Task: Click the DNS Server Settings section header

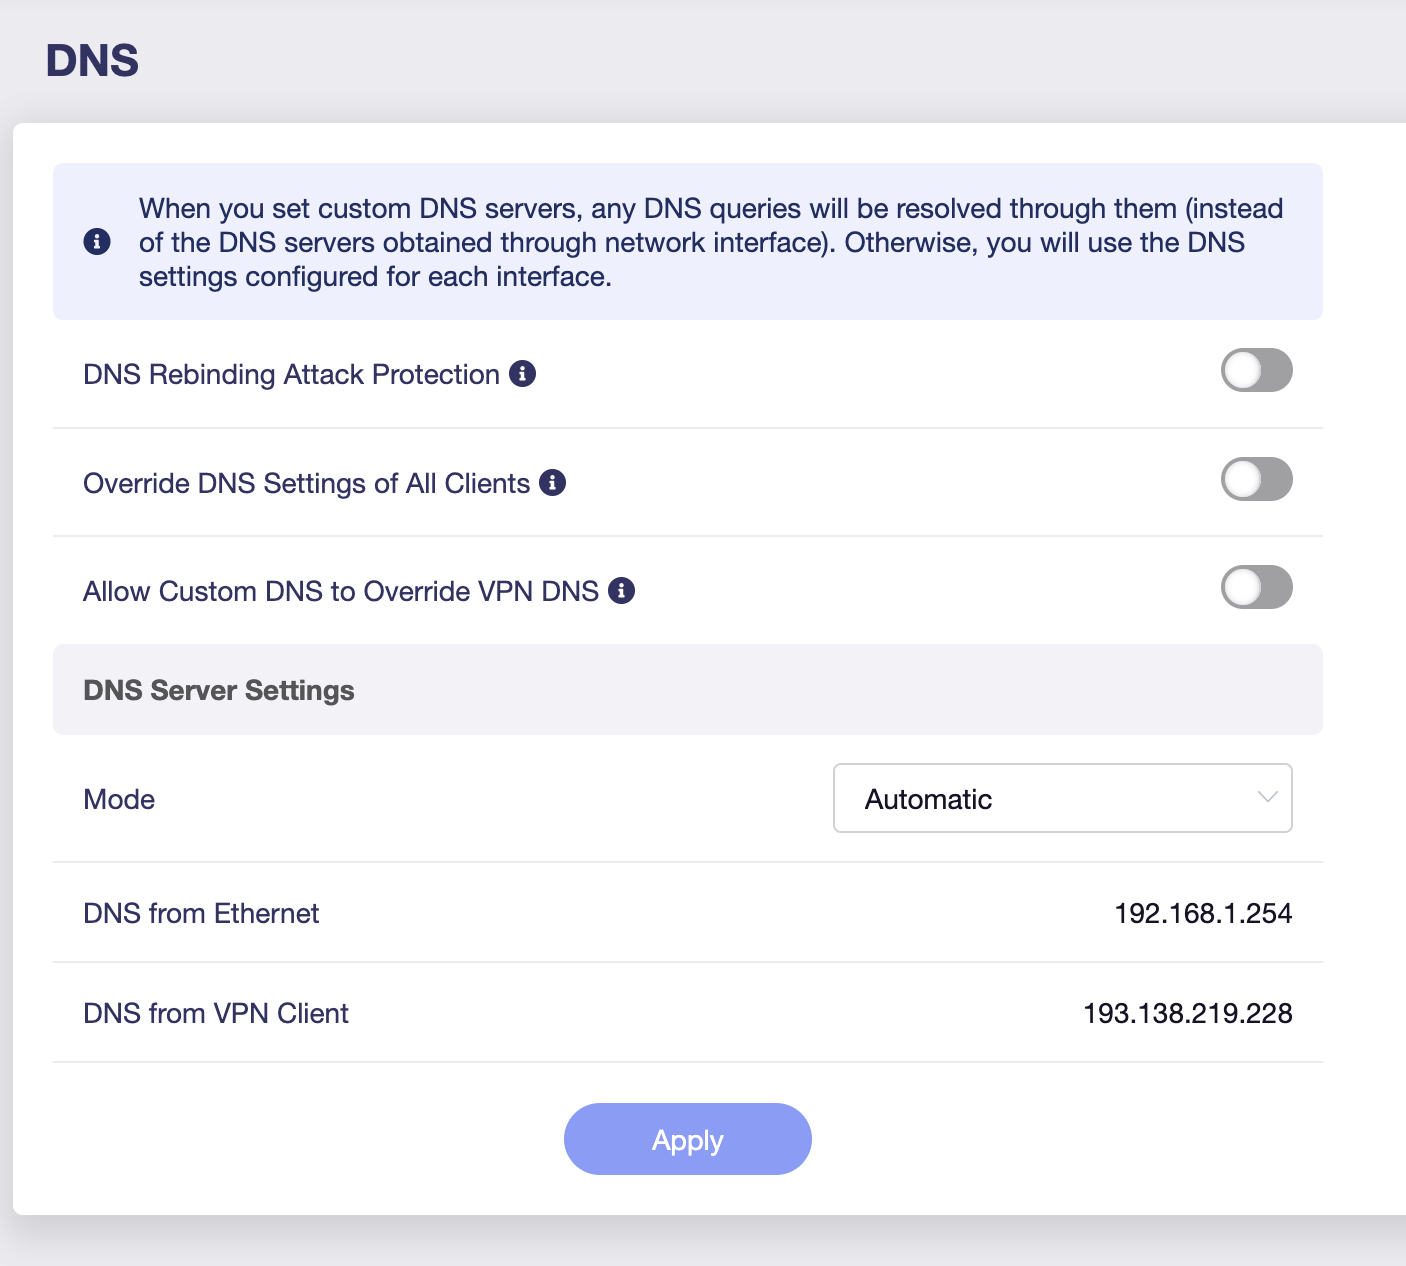Action: [219, 690]
